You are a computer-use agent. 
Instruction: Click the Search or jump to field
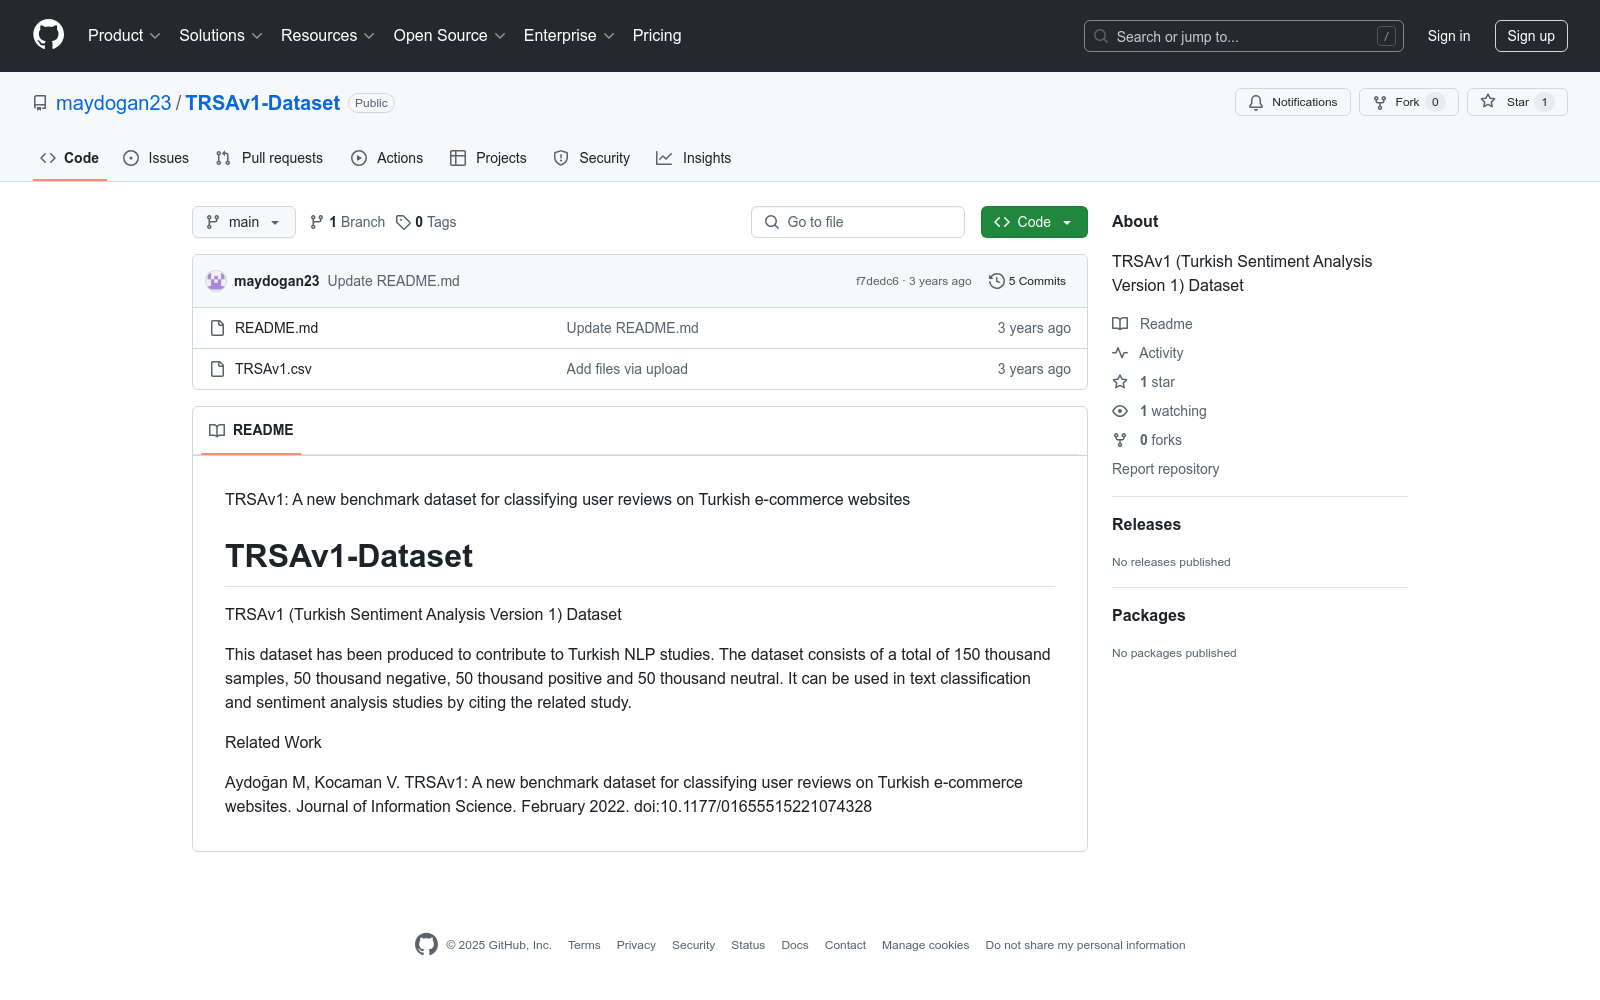(x=1244, y=36)
